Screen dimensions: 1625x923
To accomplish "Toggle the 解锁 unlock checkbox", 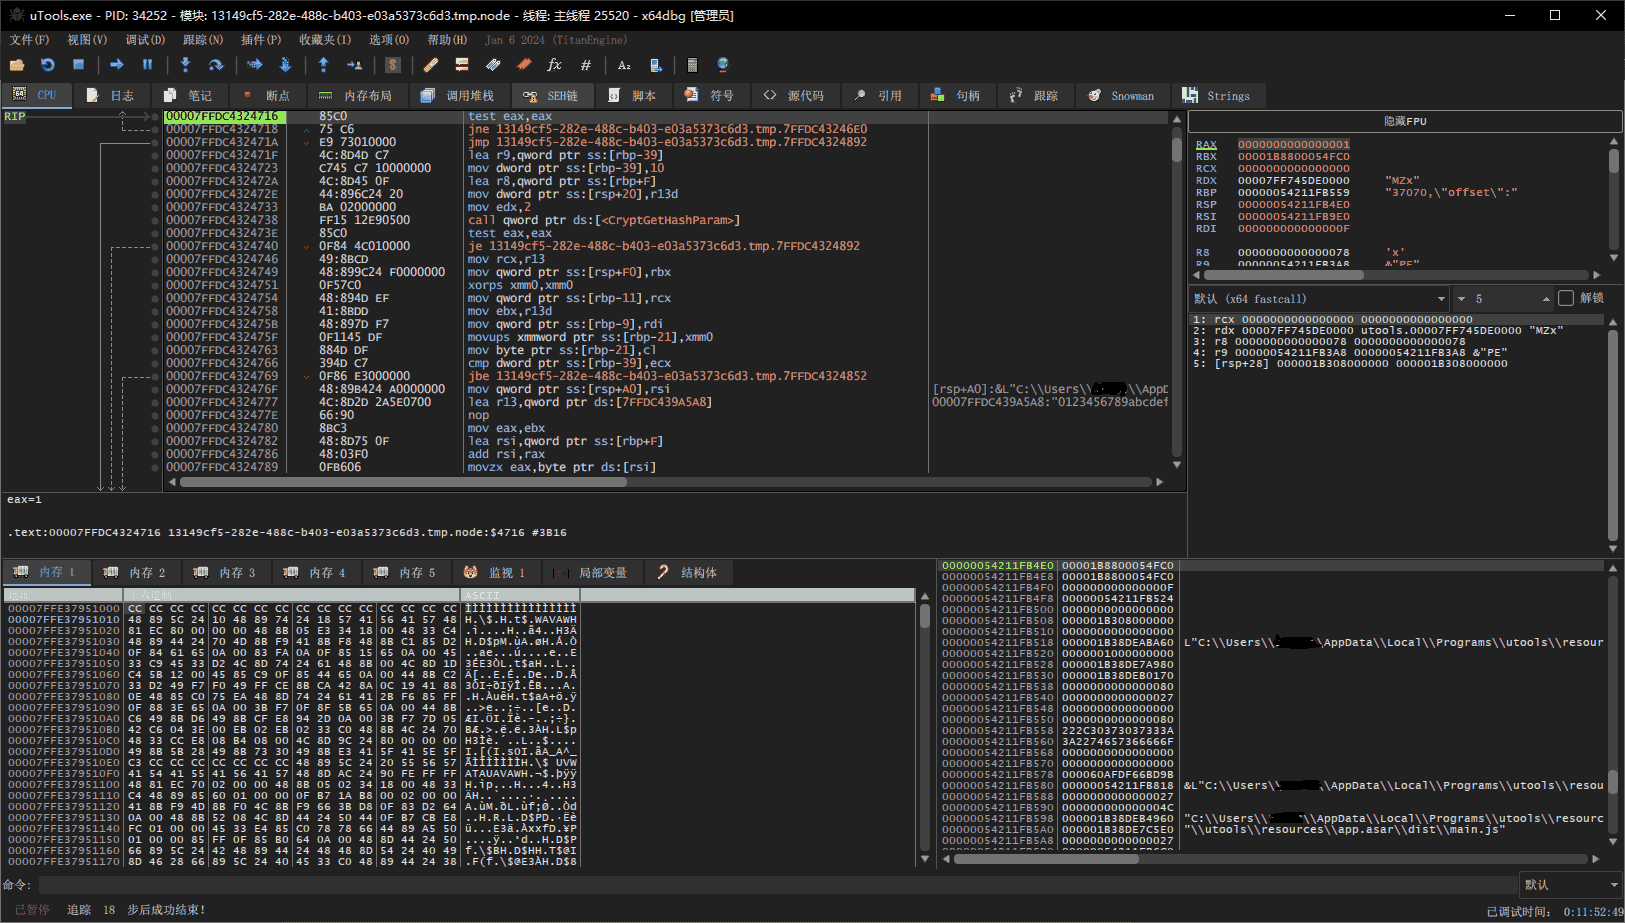I will pos(1566,298).
